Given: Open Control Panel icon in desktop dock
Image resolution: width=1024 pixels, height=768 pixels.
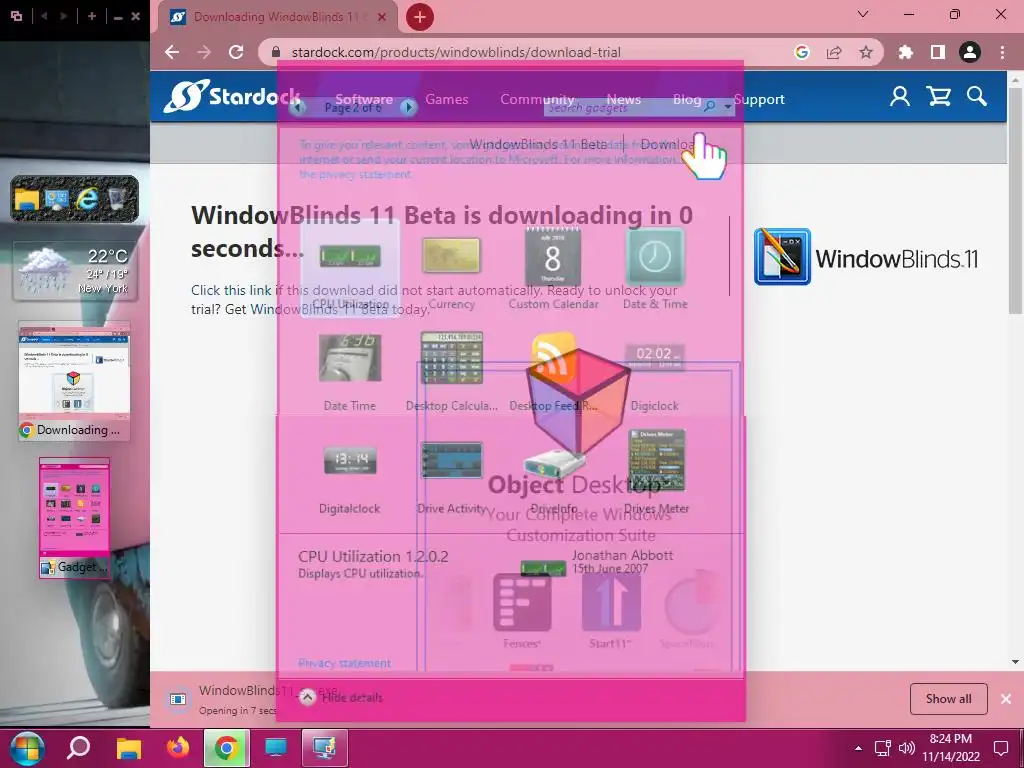Looking at the screenshot, I should point(57,199).
